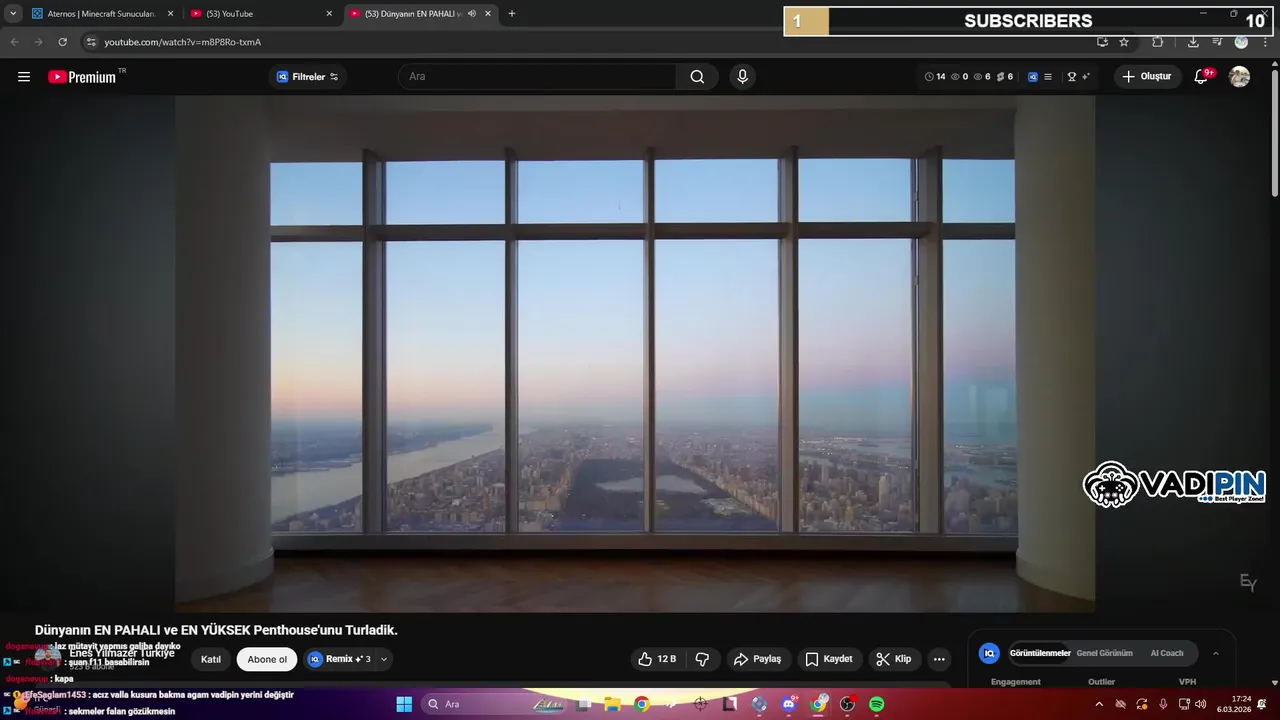
Task: Dislike the video
Action: pyautogui.click(x=702, y=659)
